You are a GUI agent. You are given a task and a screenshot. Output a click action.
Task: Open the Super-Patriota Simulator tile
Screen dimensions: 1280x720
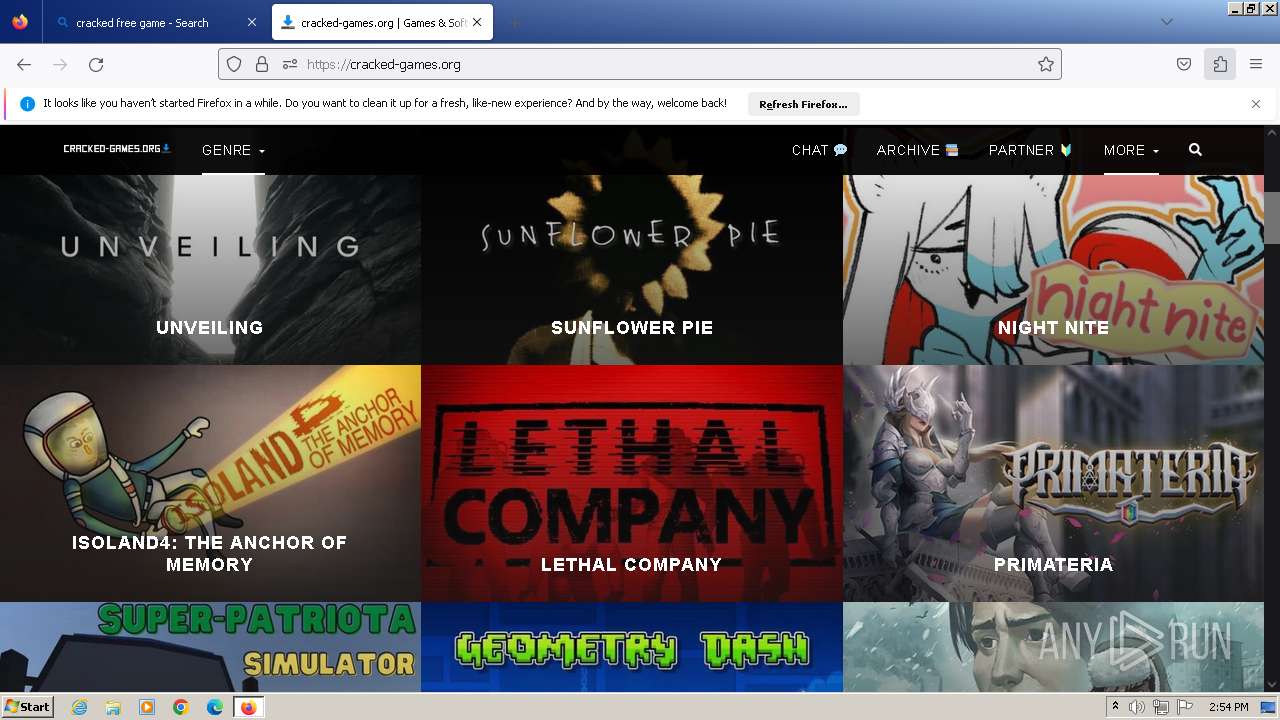click(210, 647)
